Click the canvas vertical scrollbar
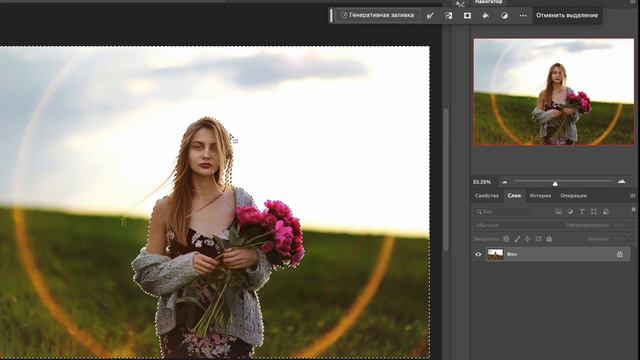 point(445,180)
